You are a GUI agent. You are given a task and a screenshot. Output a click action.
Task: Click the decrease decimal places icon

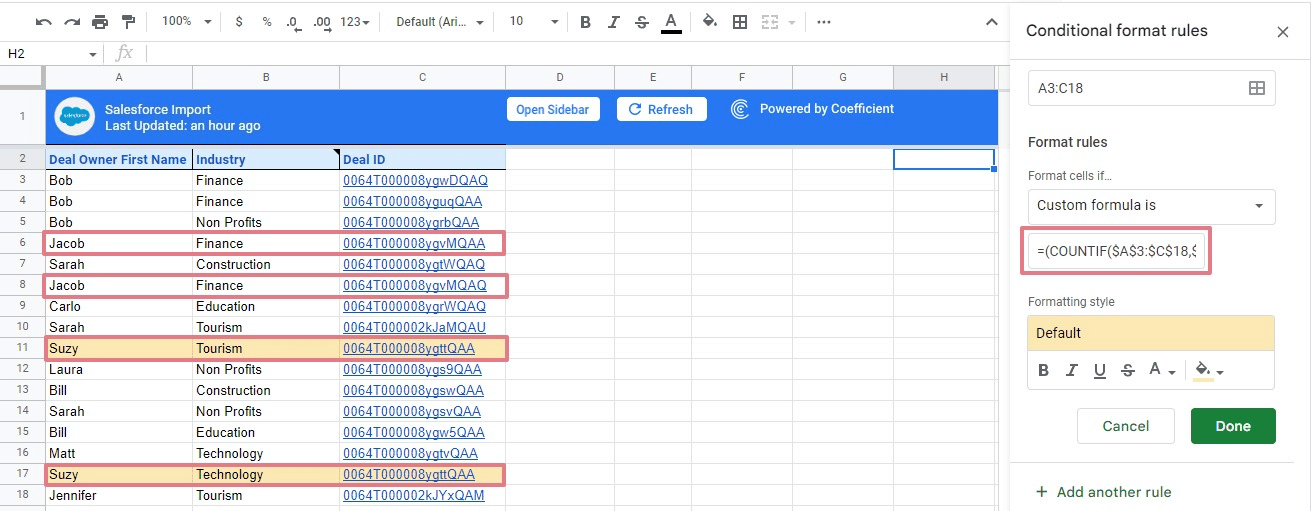coord(292,22)
